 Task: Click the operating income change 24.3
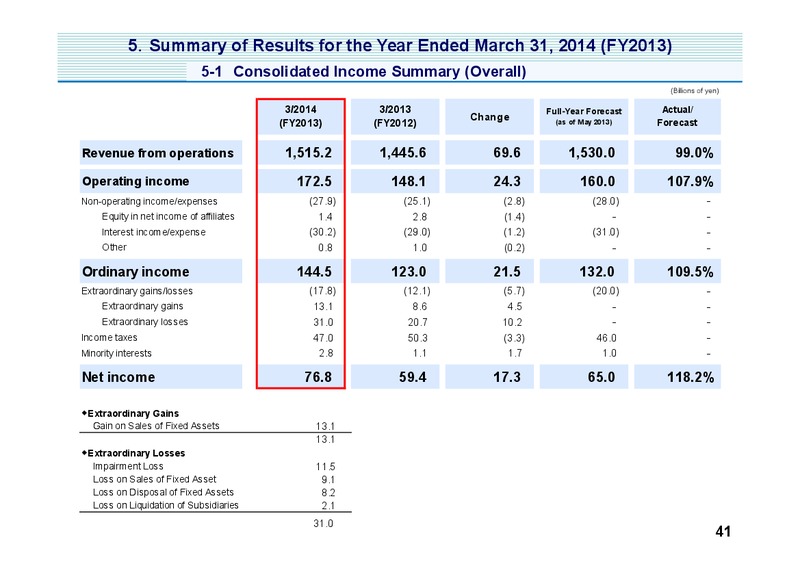click(507, 181)
